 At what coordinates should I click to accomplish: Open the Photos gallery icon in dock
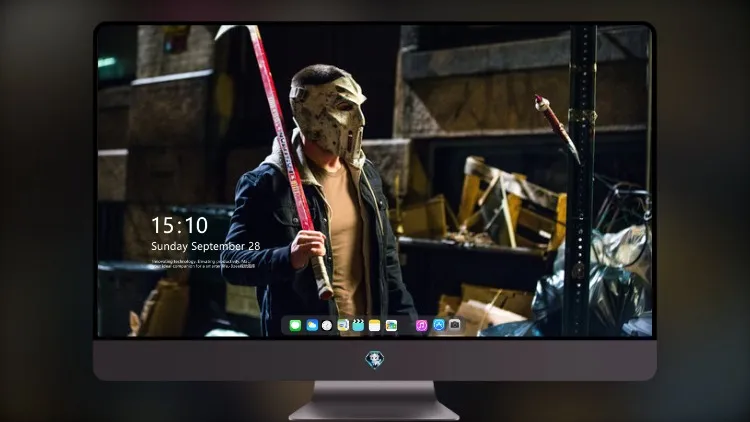[x=391, y=325]
